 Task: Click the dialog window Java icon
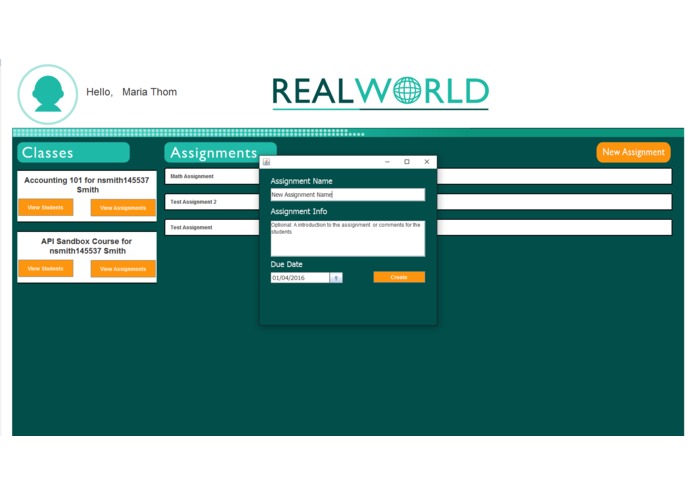click(x=266, y=162)
